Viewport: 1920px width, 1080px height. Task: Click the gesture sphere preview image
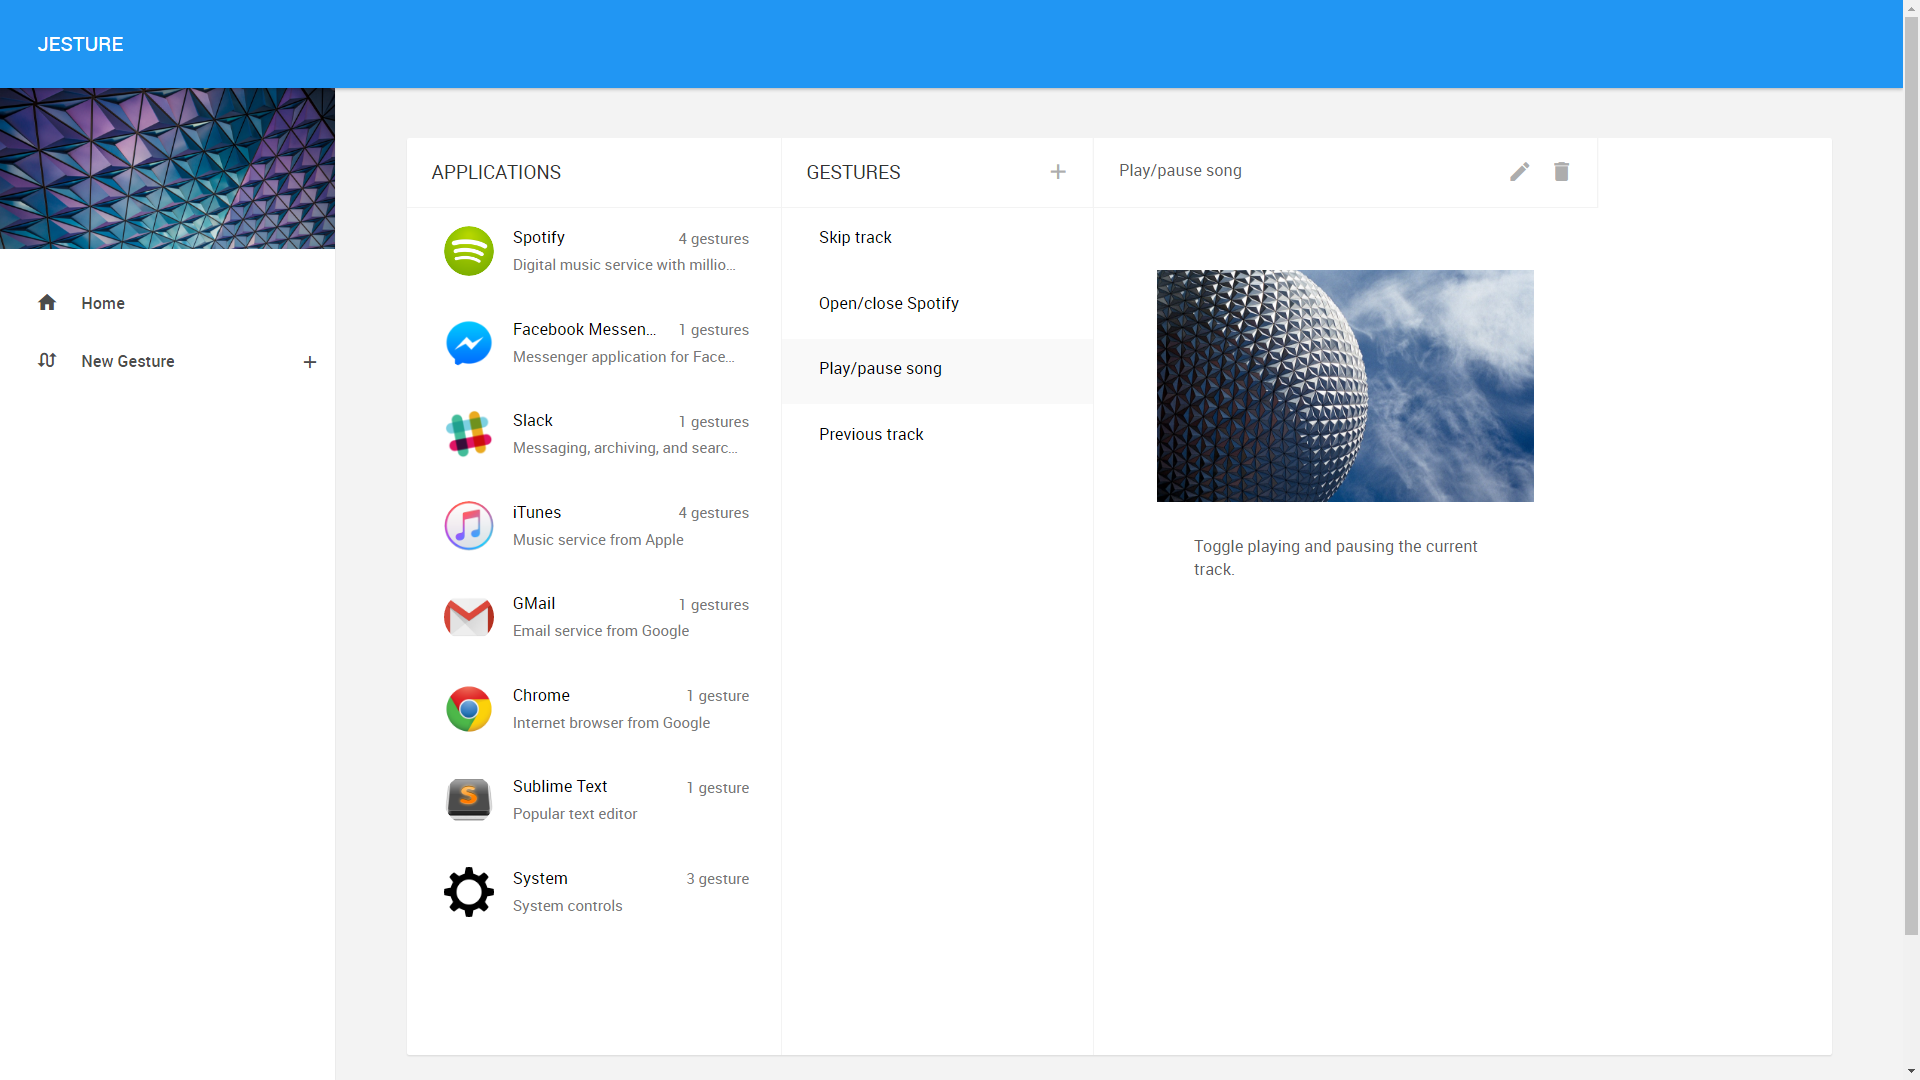point(1345,386)
